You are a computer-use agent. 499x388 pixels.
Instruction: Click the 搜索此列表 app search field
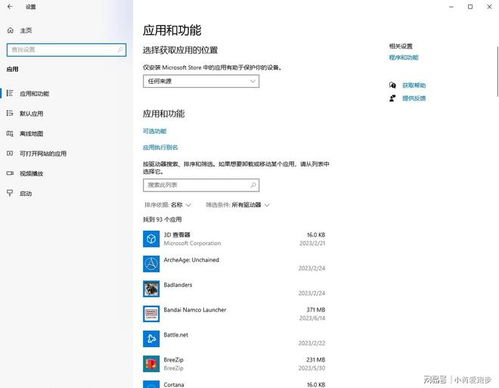(x=201, y=185)
